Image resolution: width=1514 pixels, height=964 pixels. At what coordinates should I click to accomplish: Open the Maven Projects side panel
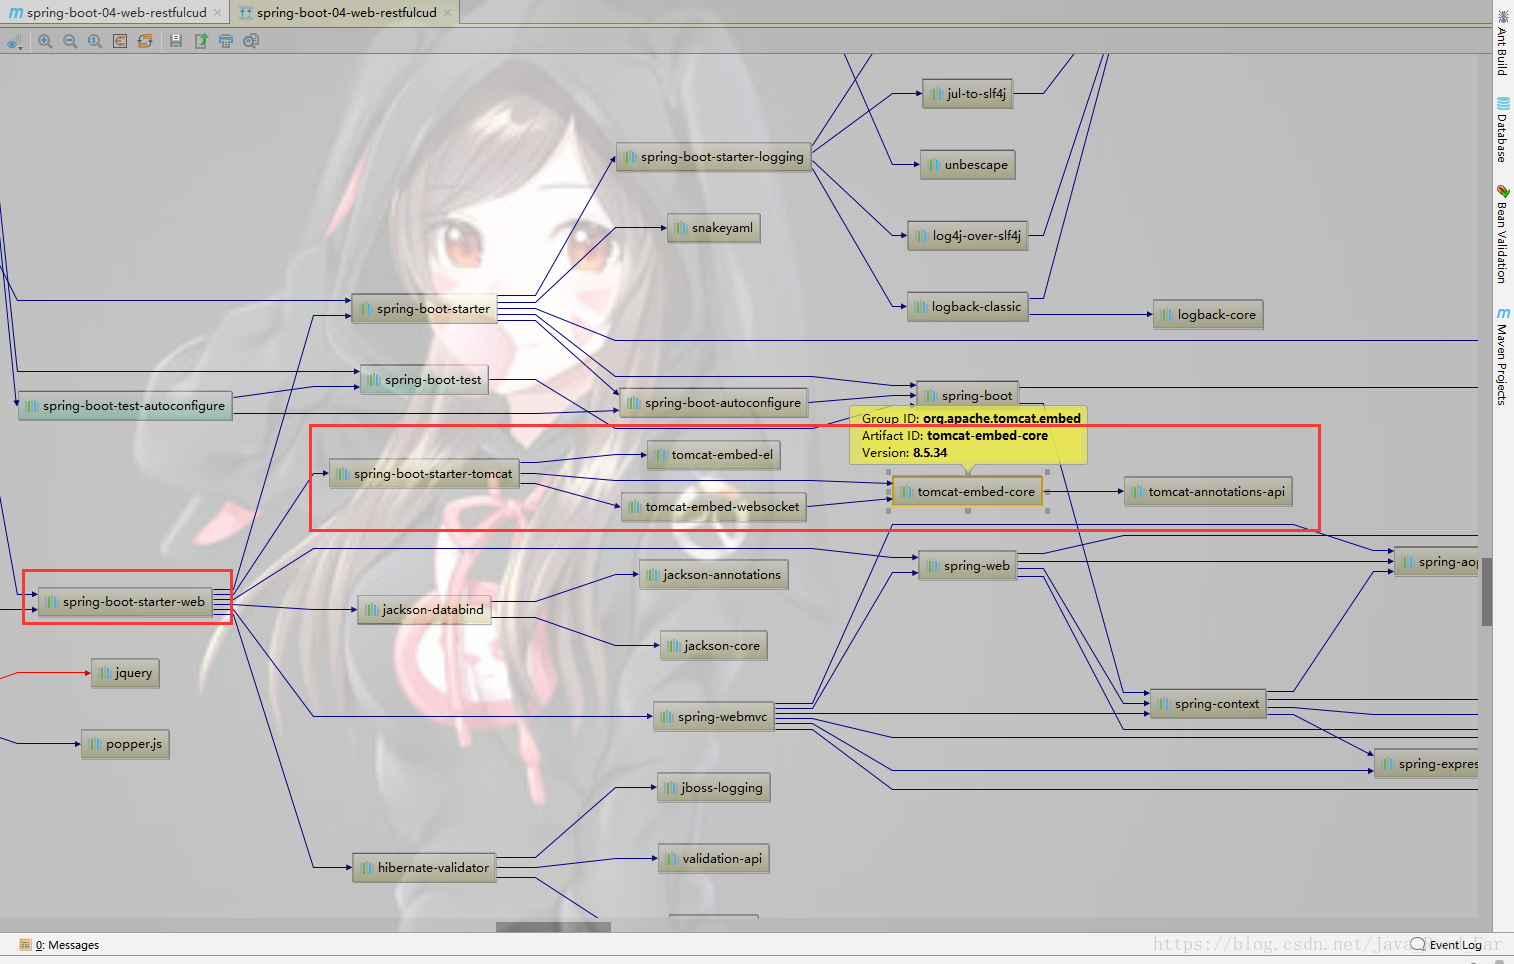pyautogui.click(x=1502, y=356)
